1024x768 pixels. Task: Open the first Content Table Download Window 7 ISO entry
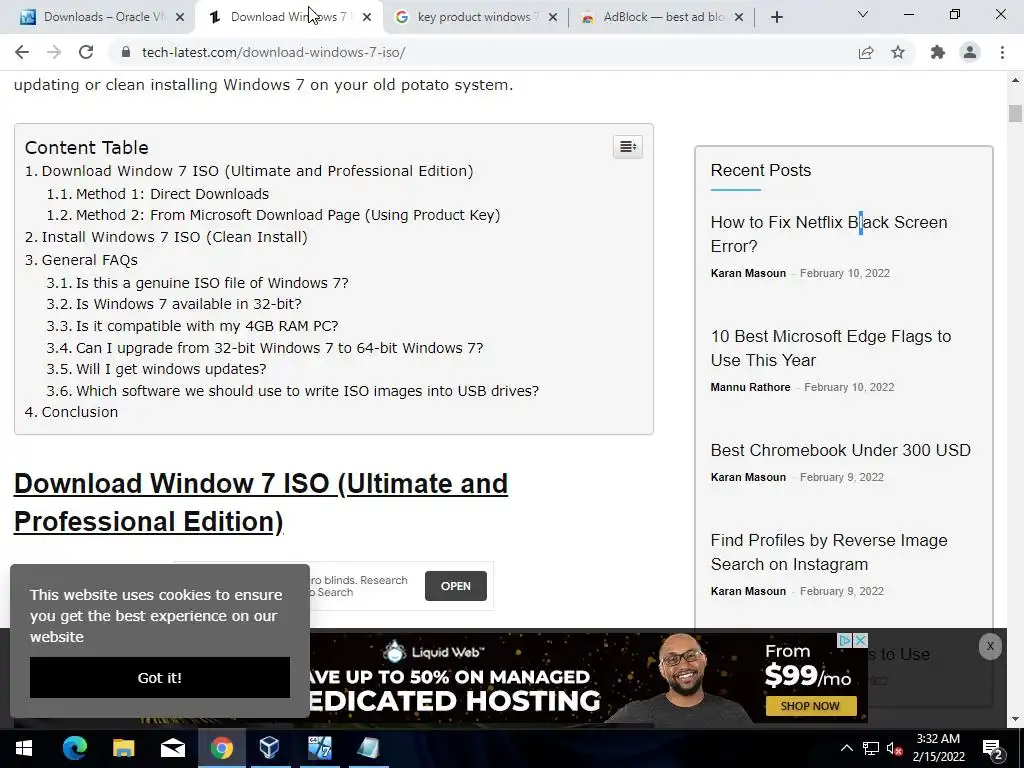[x=257, y=171]
